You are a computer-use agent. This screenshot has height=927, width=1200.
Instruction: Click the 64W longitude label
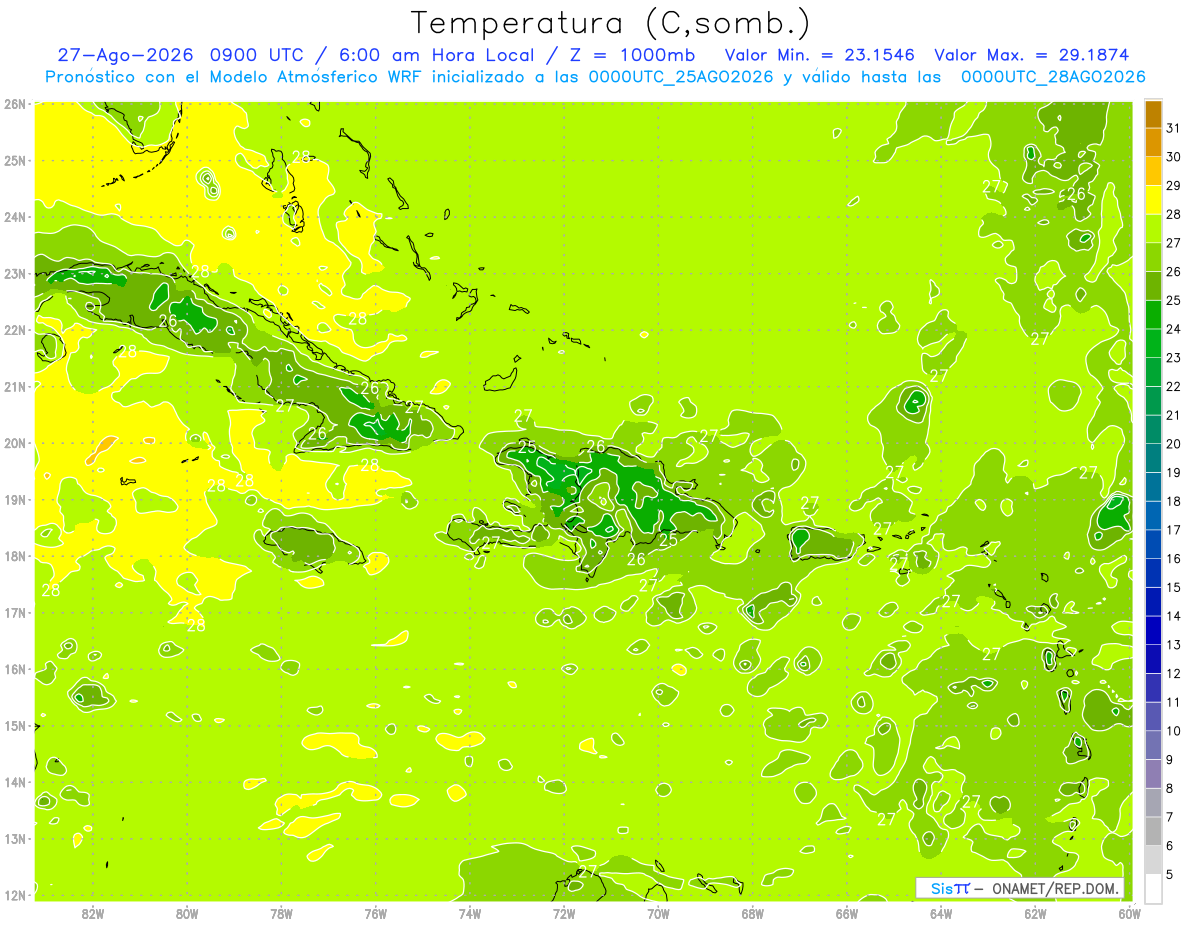(941, 913)
